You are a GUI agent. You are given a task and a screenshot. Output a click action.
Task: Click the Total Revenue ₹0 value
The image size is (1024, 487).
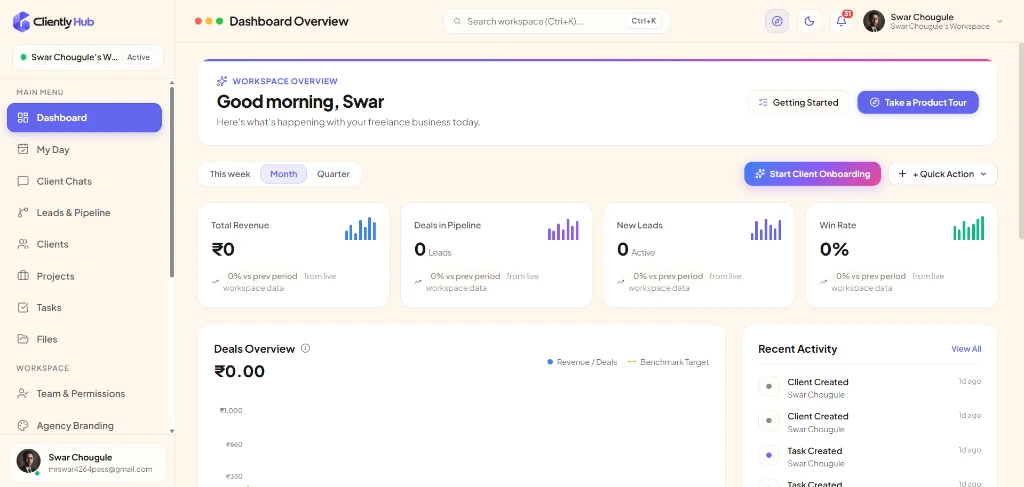[223, 249]
